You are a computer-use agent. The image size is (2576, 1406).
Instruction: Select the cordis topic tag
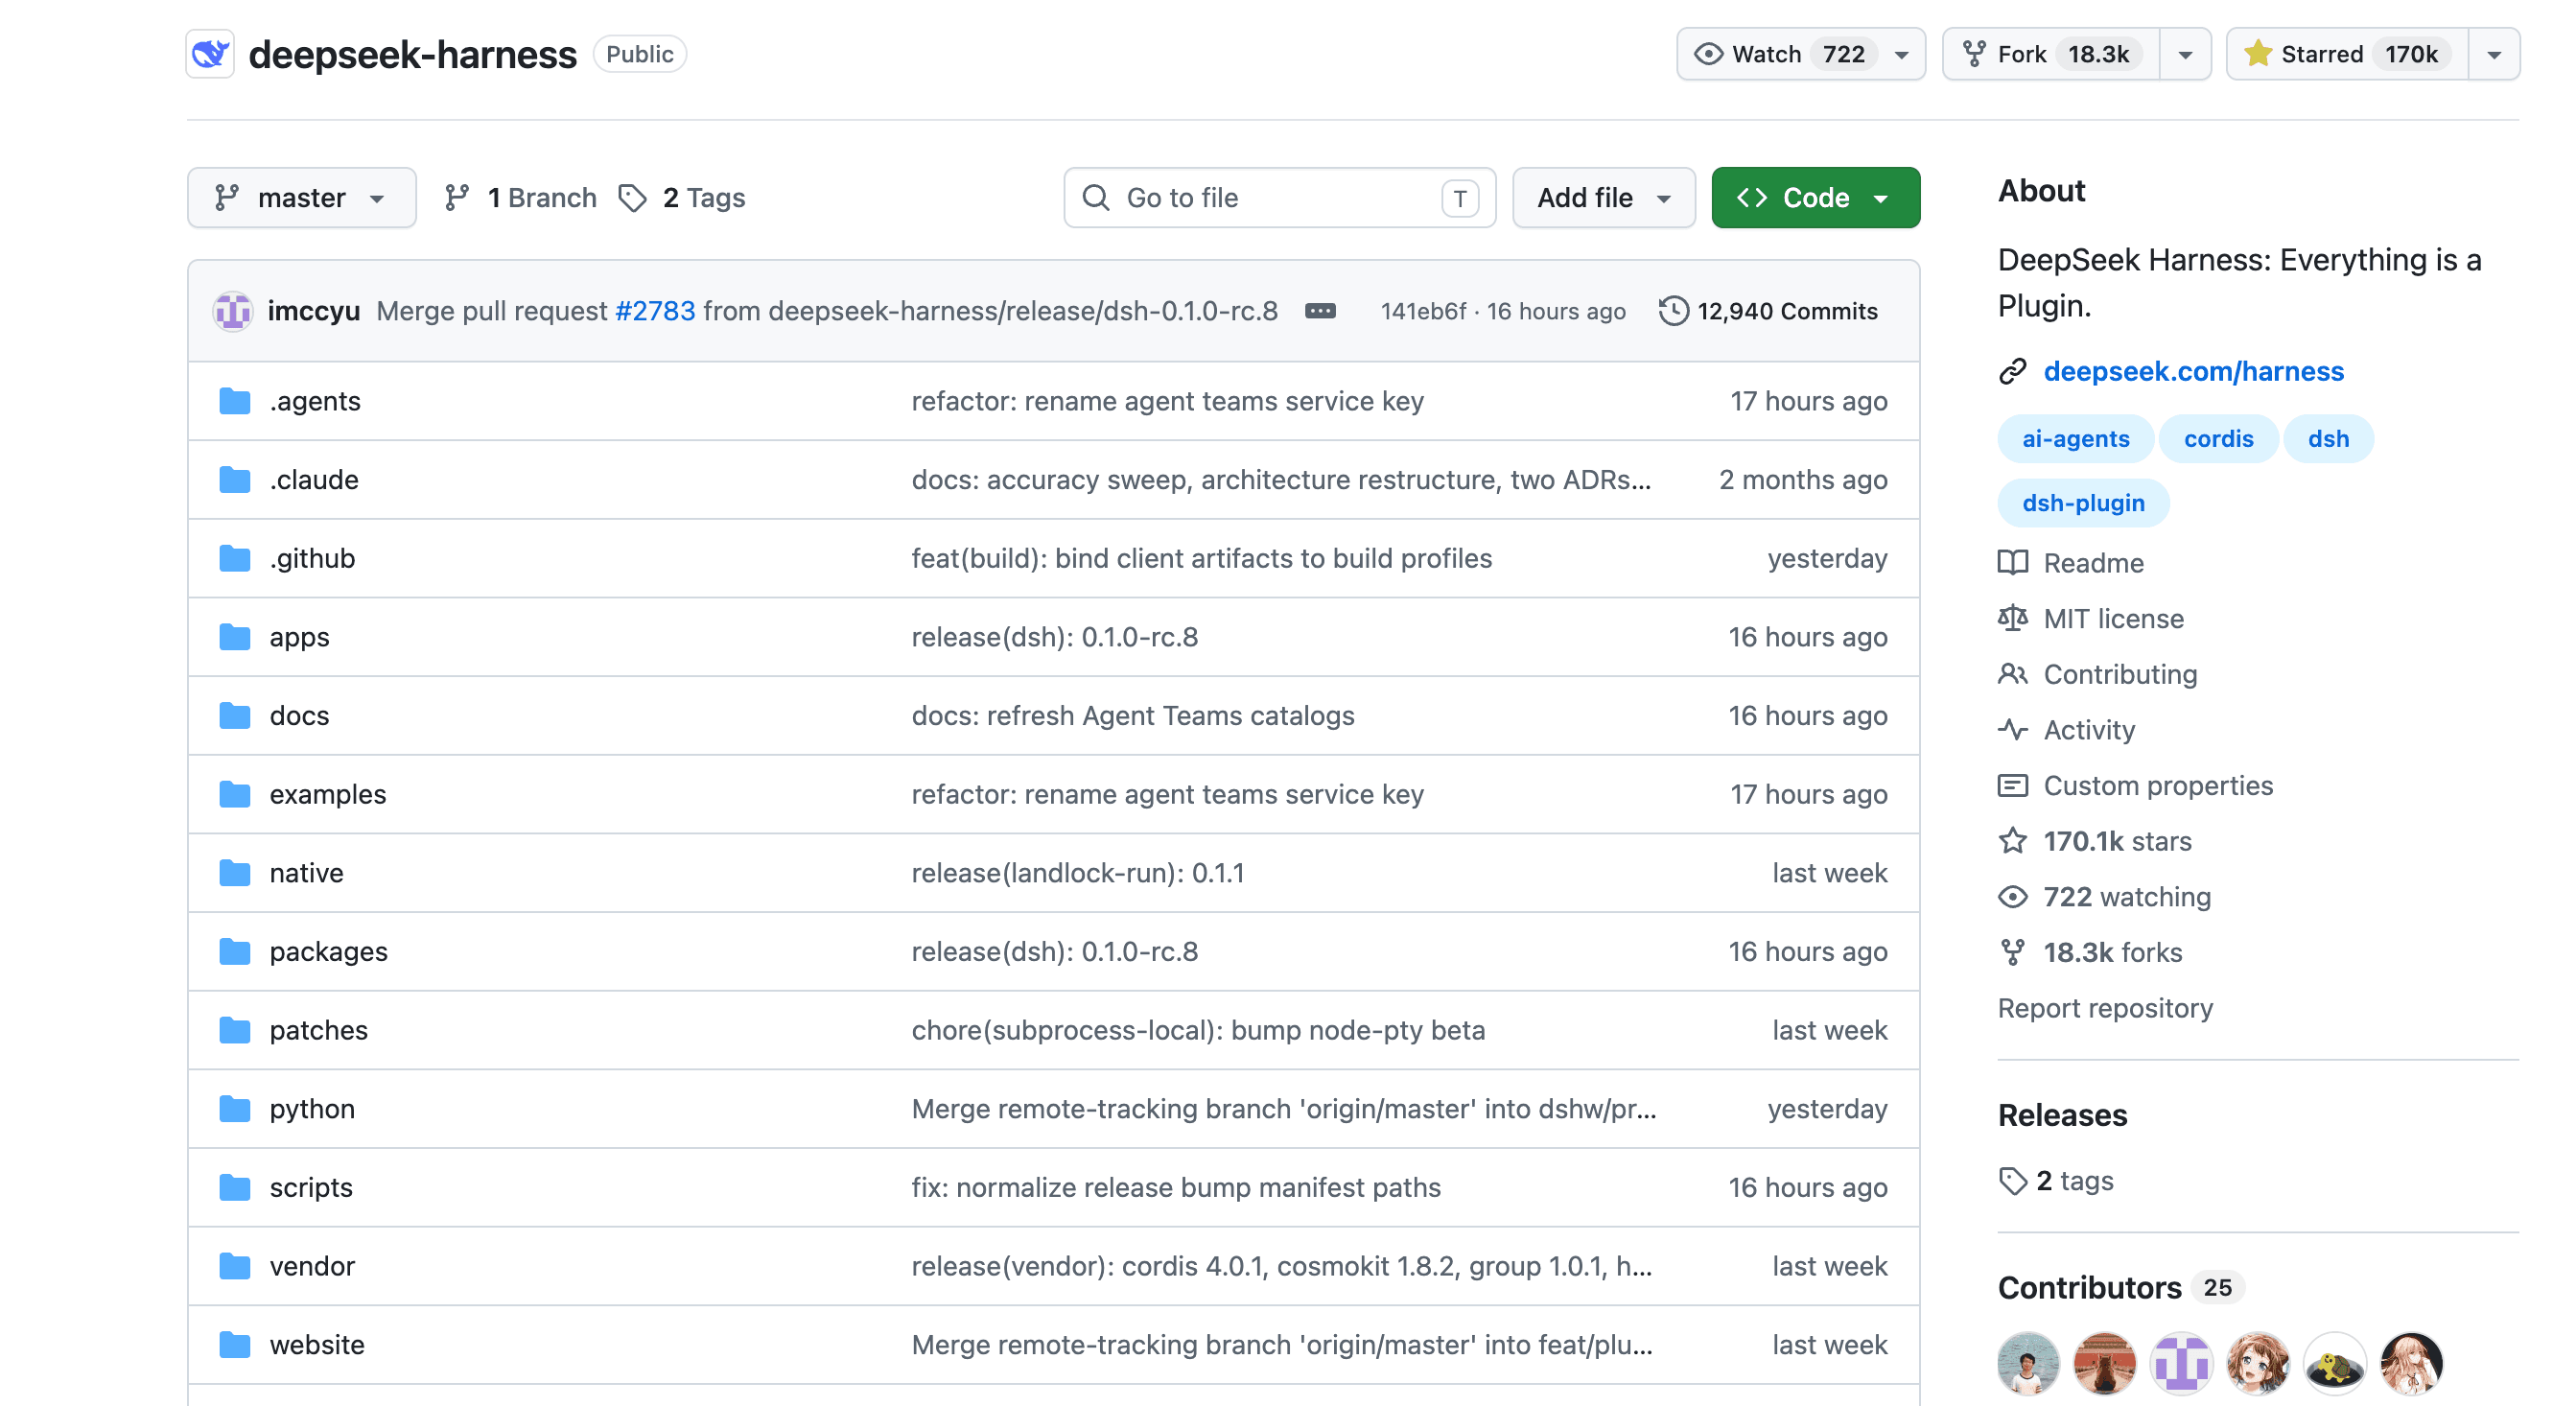click(2217, 439)
